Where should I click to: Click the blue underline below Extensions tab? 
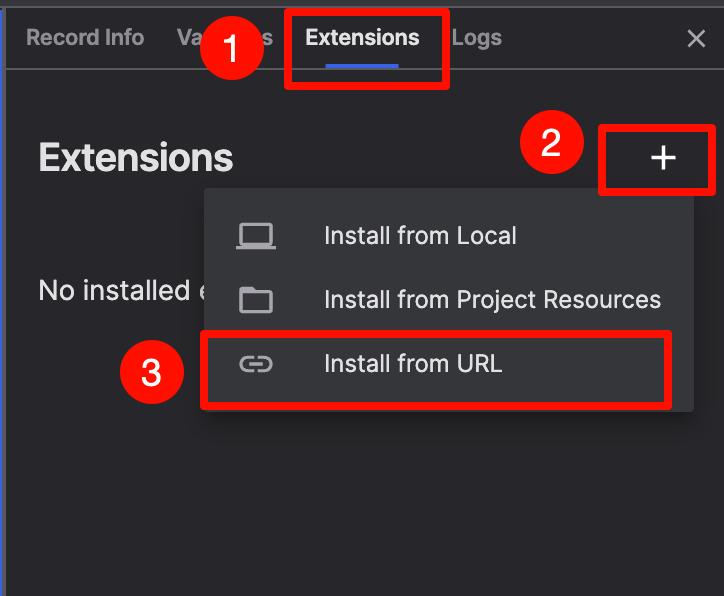tap(362, 66)
